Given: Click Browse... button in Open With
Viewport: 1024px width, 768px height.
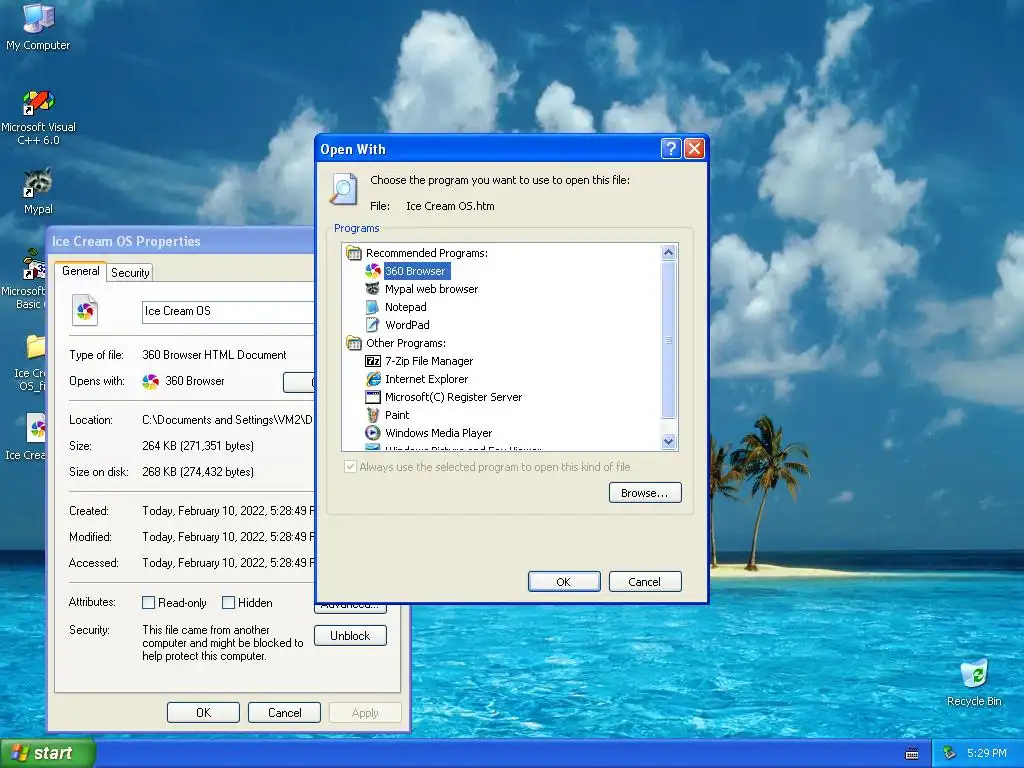Looking at the screenshot, I should [x=645, y=493].
